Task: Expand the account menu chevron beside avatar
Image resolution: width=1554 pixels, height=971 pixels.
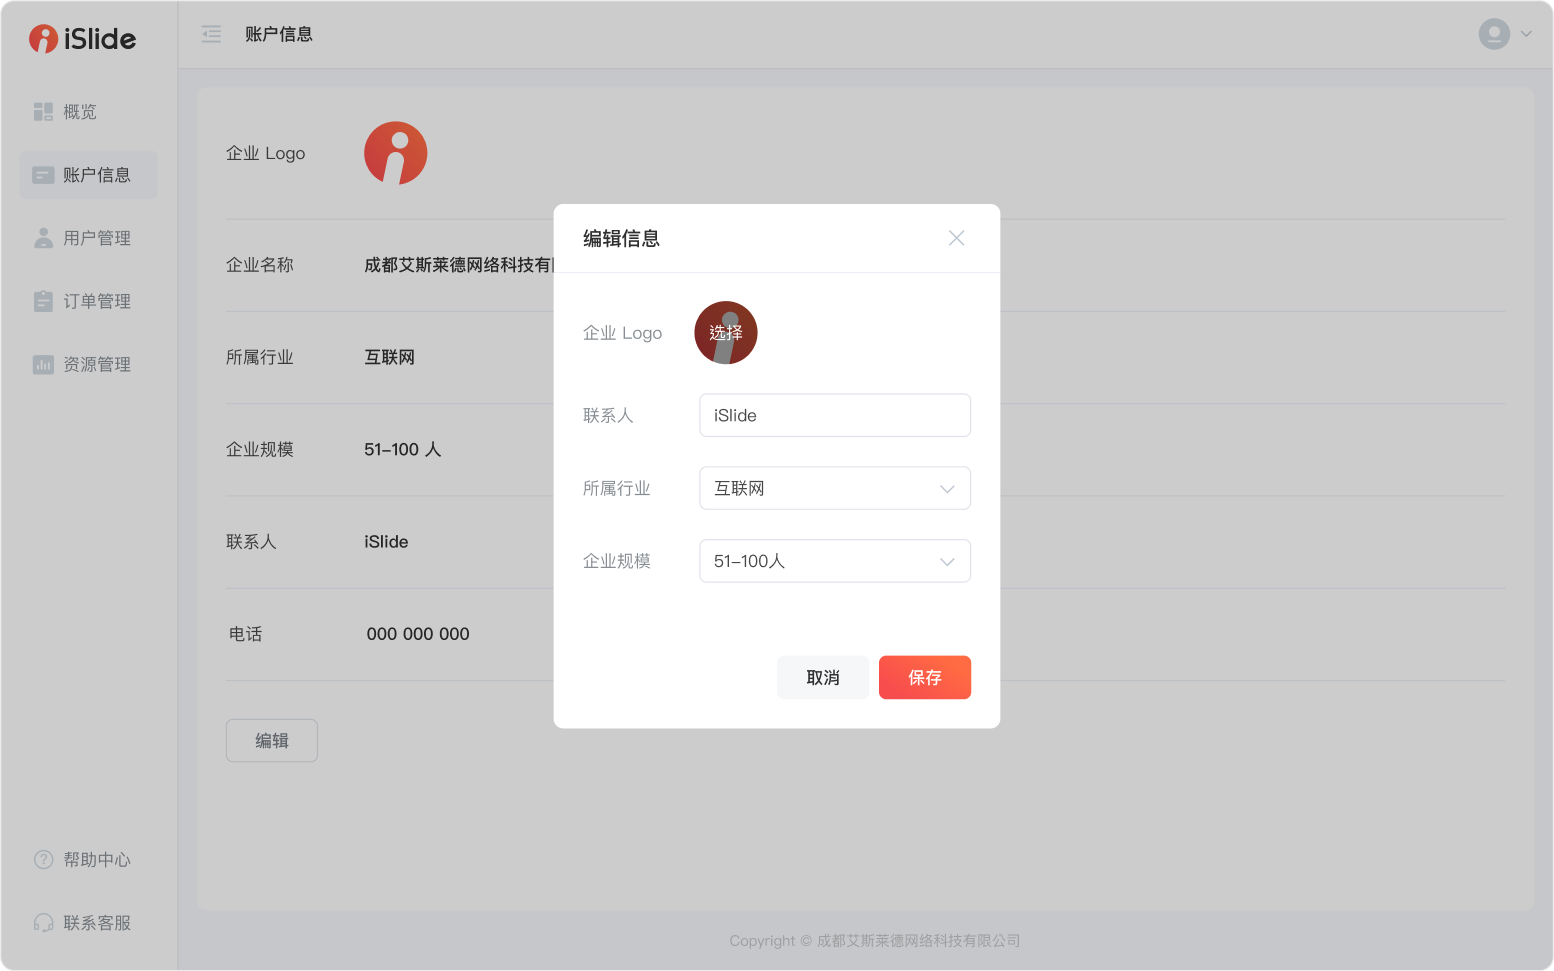Action: coord(1526,34)
